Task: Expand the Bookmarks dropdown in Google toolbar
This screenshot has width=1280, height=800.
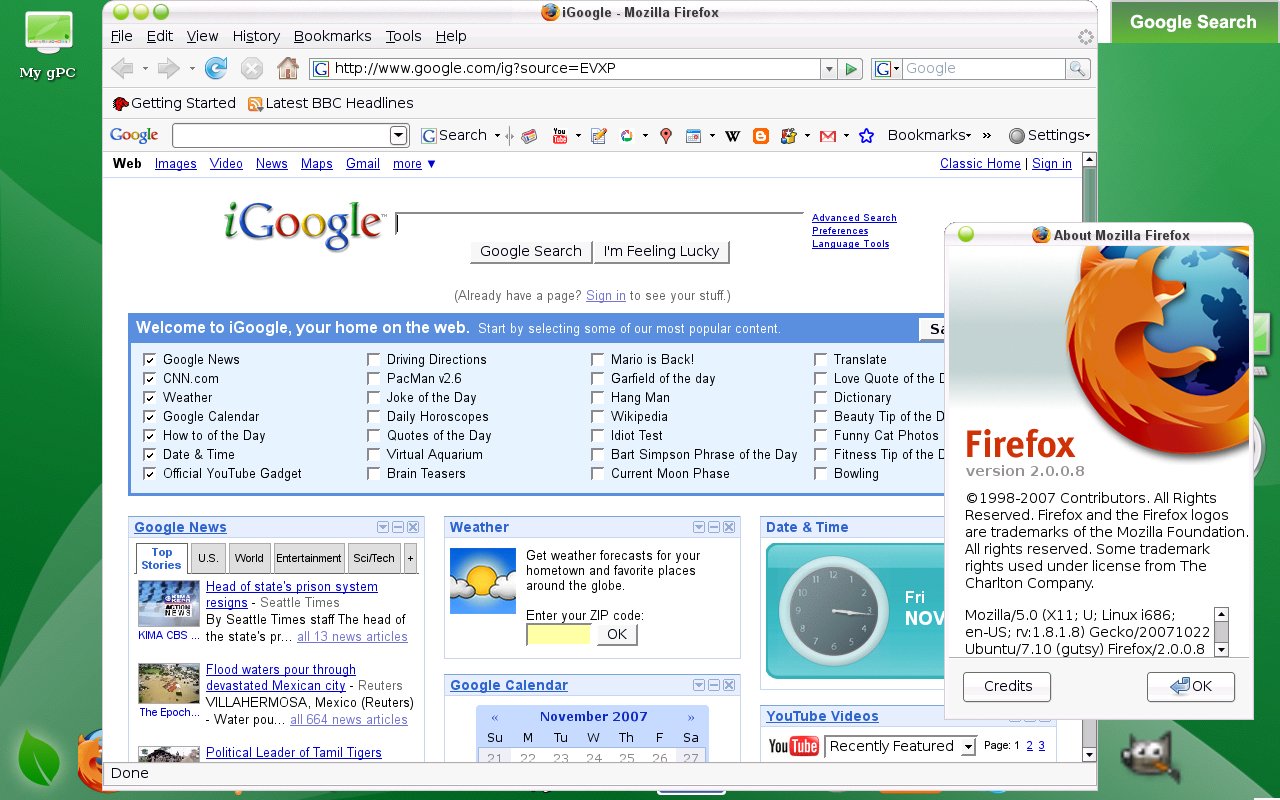Action: point(929,135)
